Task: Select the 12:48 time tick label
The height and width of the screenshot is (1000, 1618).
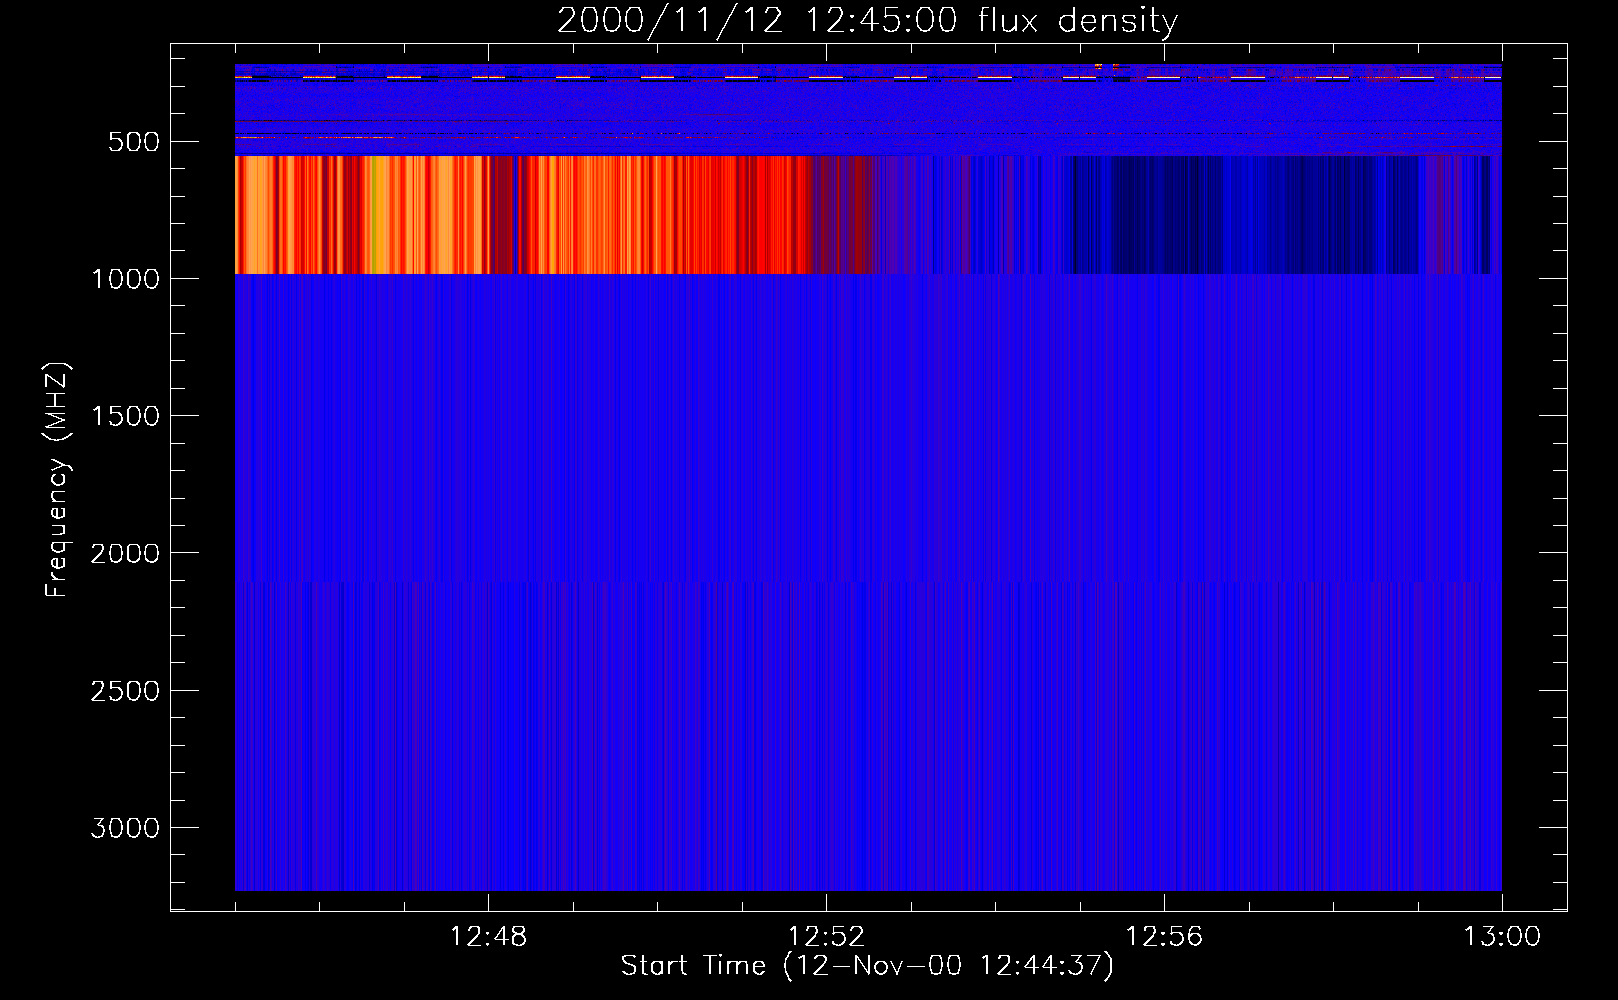Action: 488,937
